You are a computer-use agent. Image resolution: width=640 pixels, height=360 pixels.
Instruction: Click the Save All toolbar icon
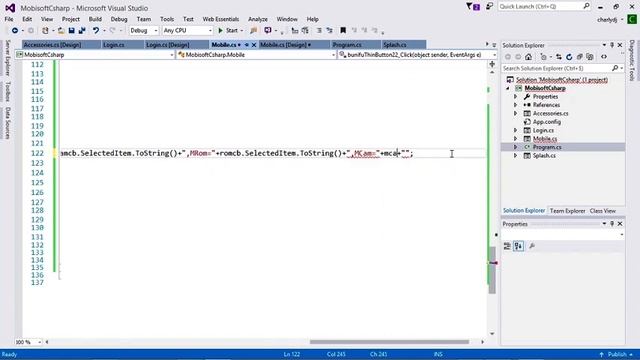pyautogui.click(x=82, y=31)
